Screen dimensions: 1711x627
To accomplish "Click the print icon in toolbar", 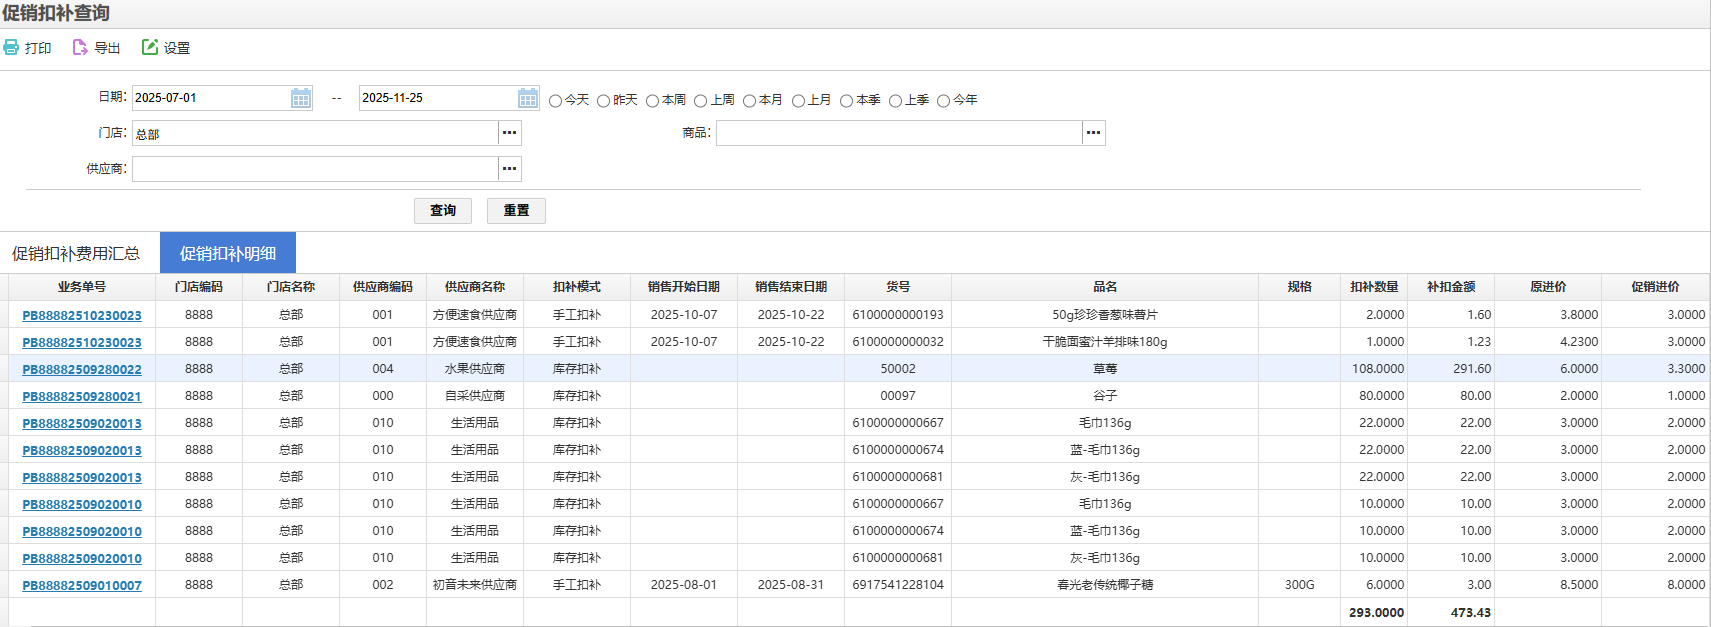I will tap(12, 48).
